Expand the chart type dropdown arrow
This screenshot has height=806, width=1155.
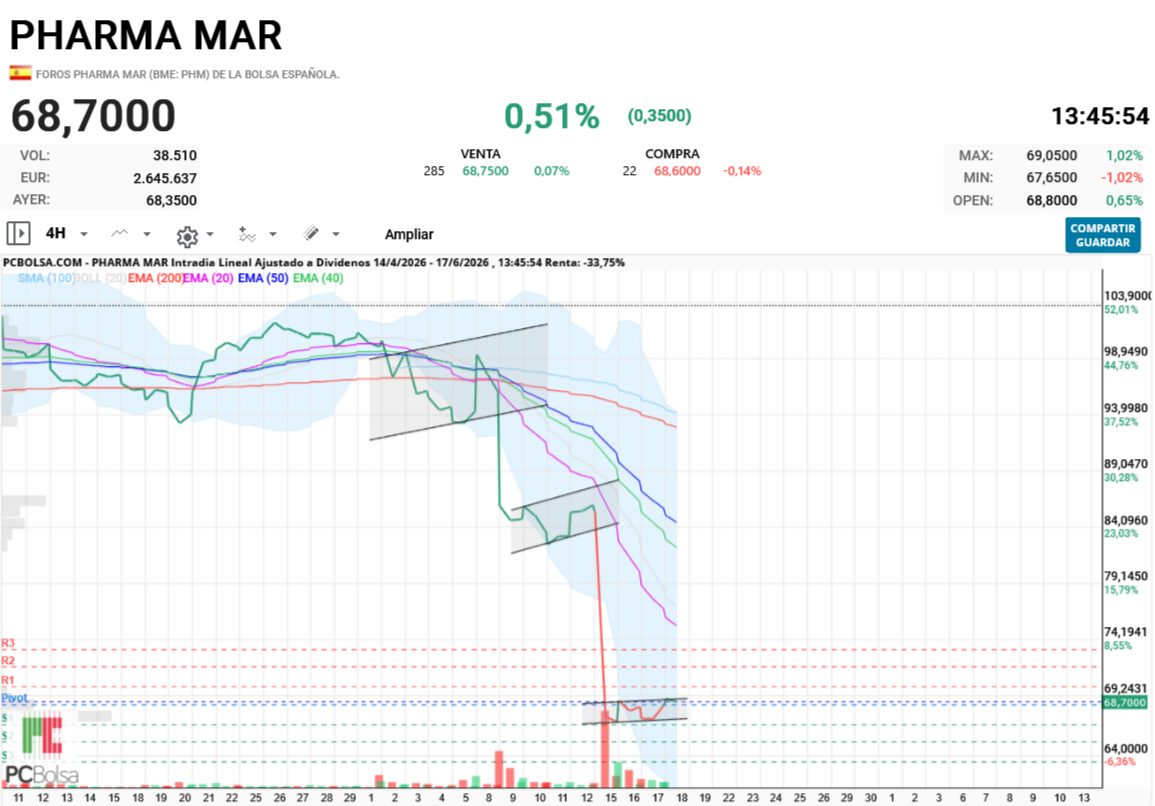(147, 234)
